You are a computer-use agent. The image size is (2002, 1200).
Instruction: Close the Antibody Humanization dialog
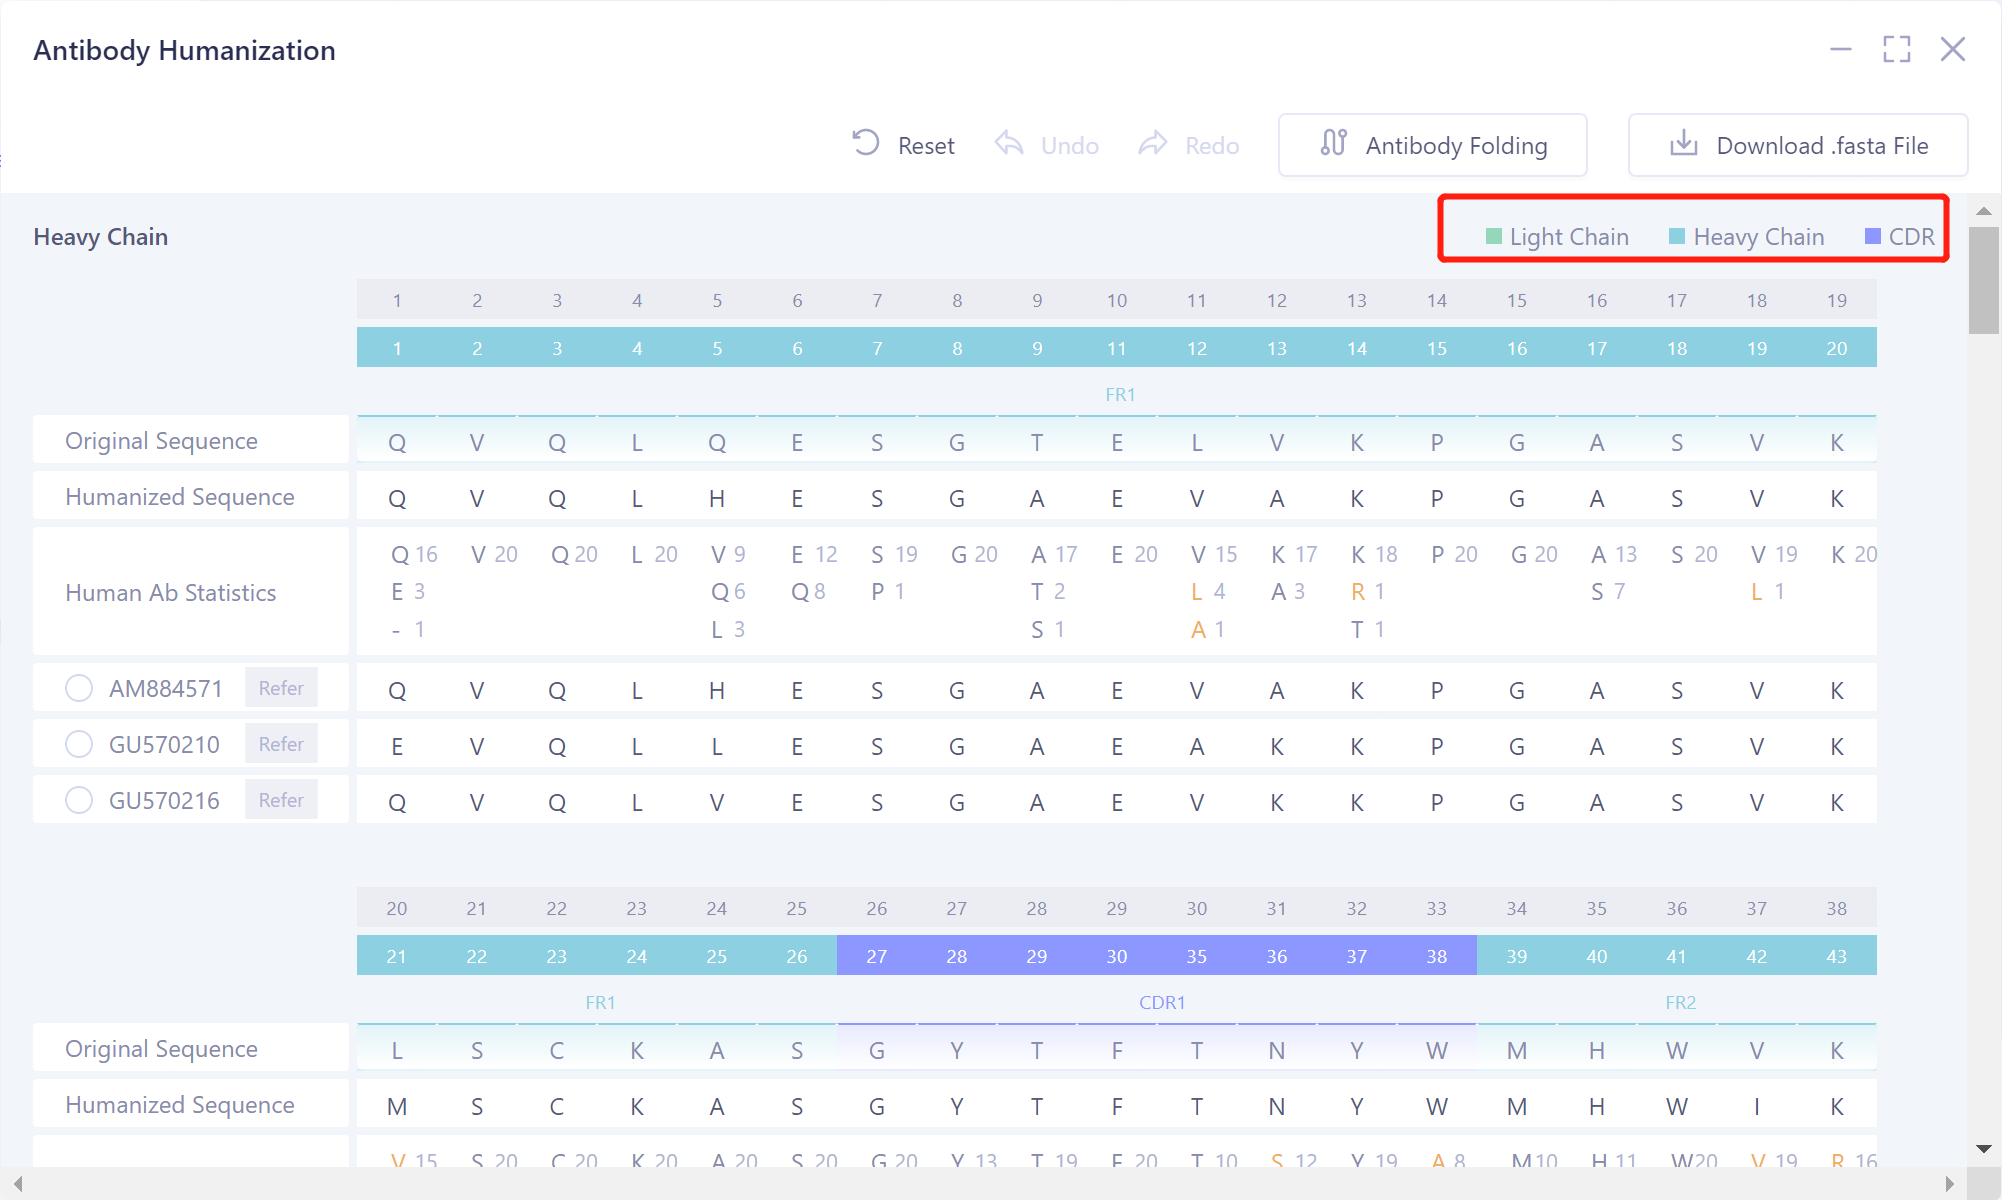[x=1952, y=49]
